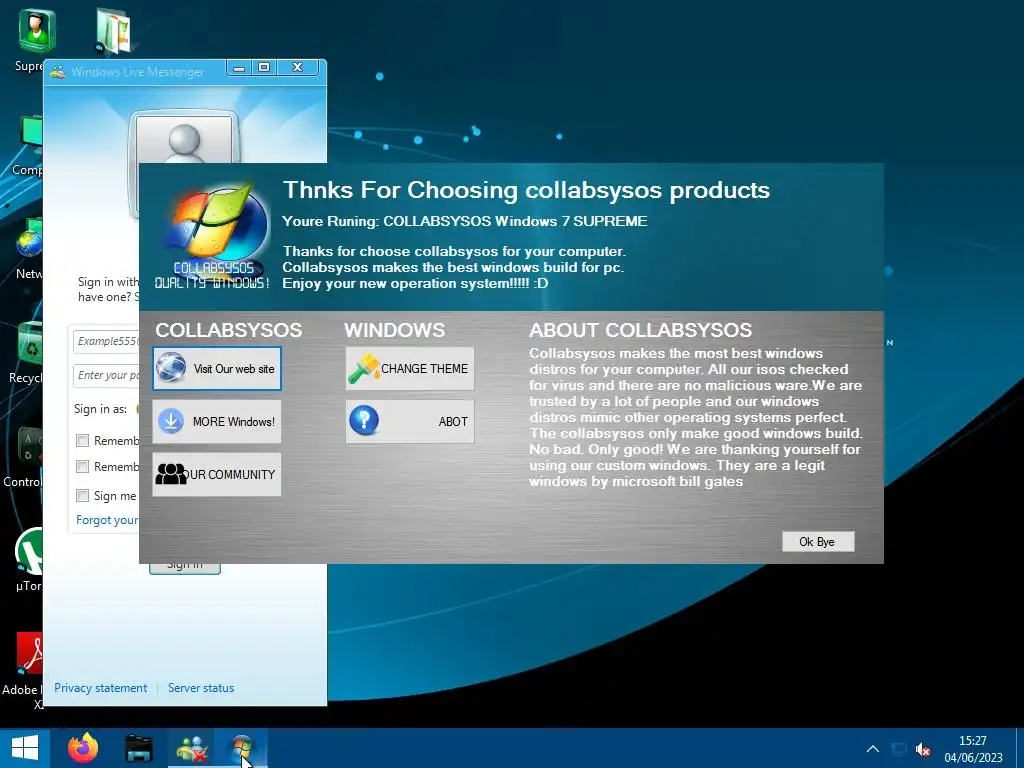Focus the Enter your password field
This screenshot has width=1024, height=768.
click(106, 376)
